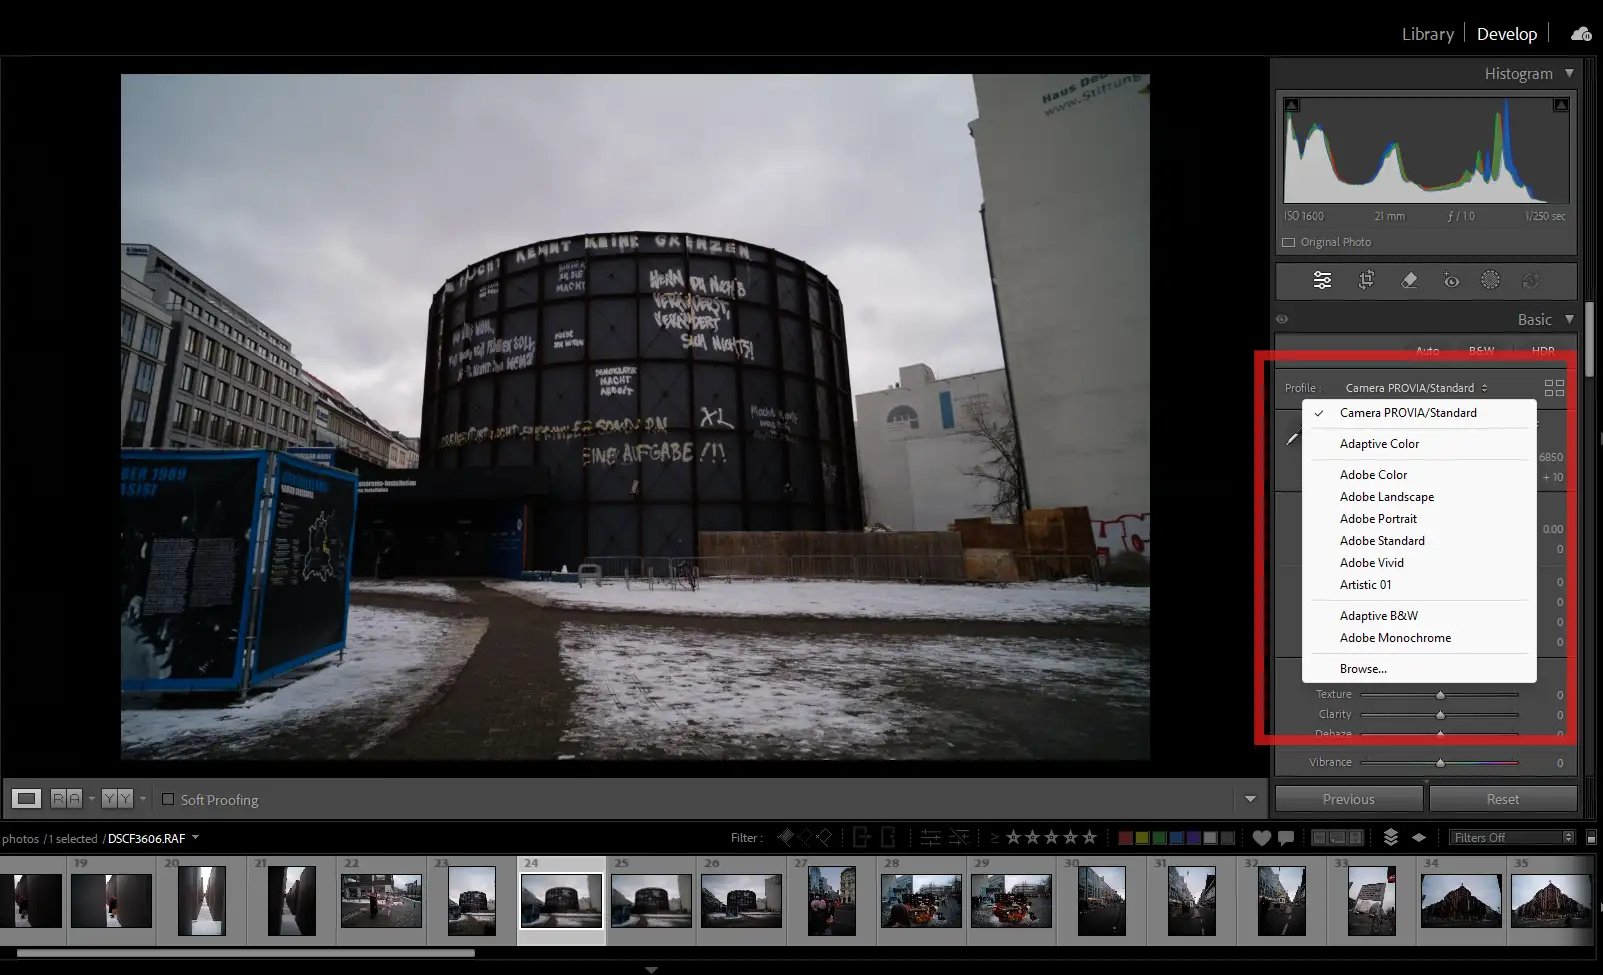Open the Profile dropdown Camera PROVIA/Standard

click(1416, 388)
